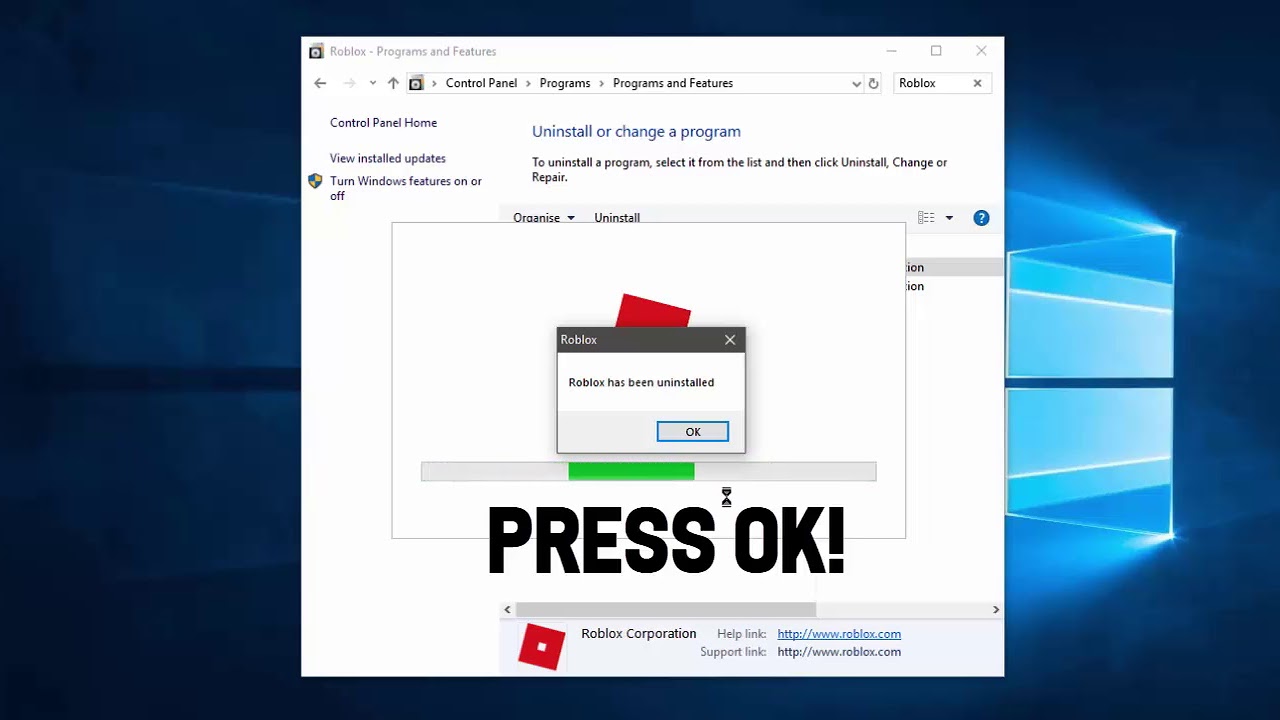Click the Control Panel icon in address bar

[x=416, y=83]
